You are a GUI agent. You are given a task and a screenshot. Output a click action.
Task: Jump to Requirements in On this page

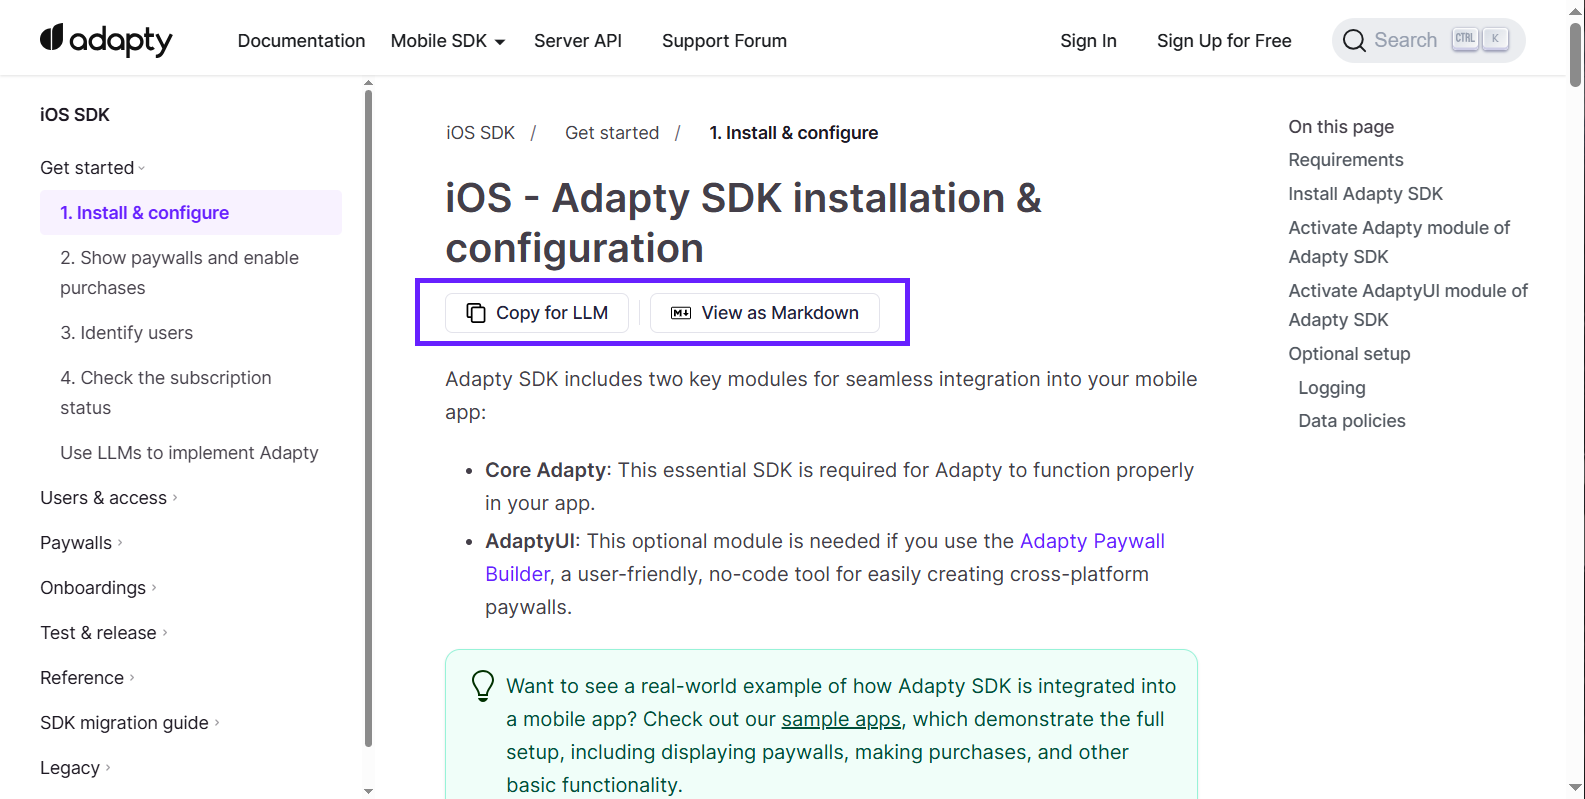tap(1346, 160)
